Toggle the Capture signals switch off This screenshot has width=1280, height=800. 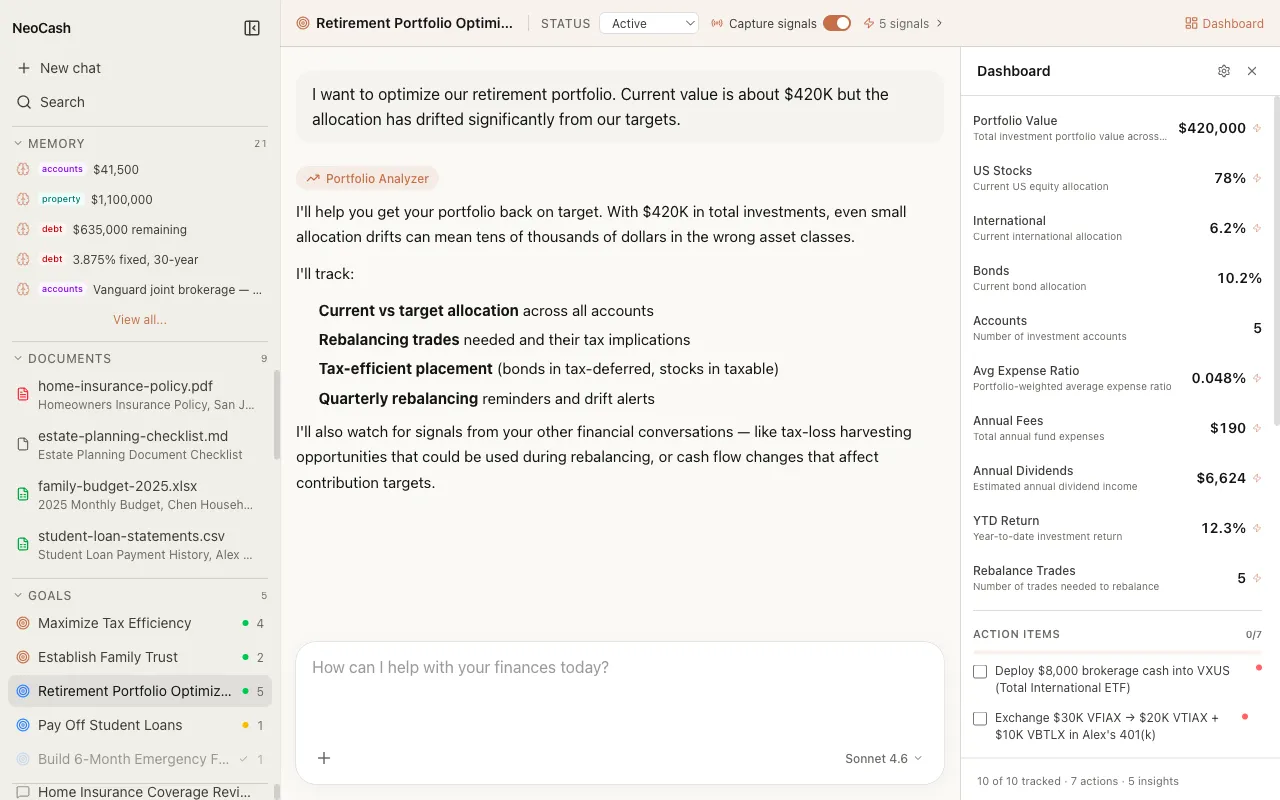837,22
